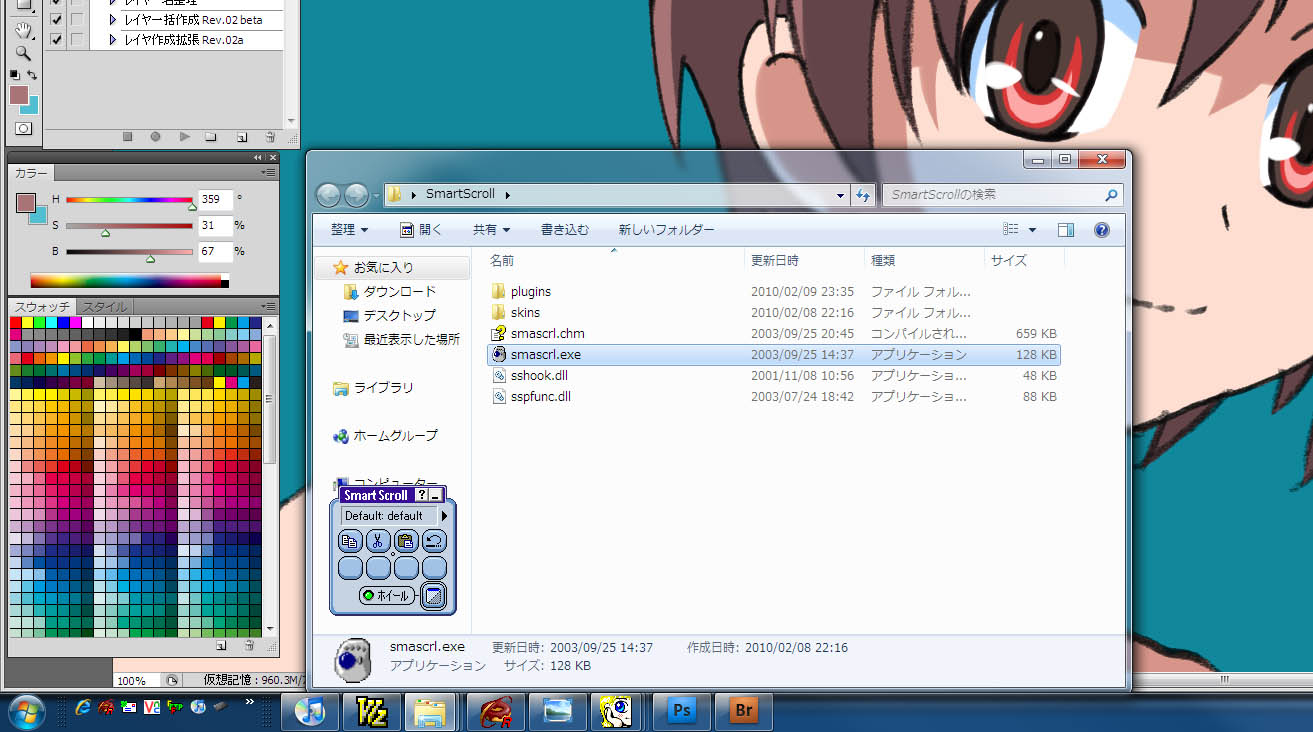Create new swatch icon in Swatches panel
Screen dimensions: 1313x732
[219, 646]
